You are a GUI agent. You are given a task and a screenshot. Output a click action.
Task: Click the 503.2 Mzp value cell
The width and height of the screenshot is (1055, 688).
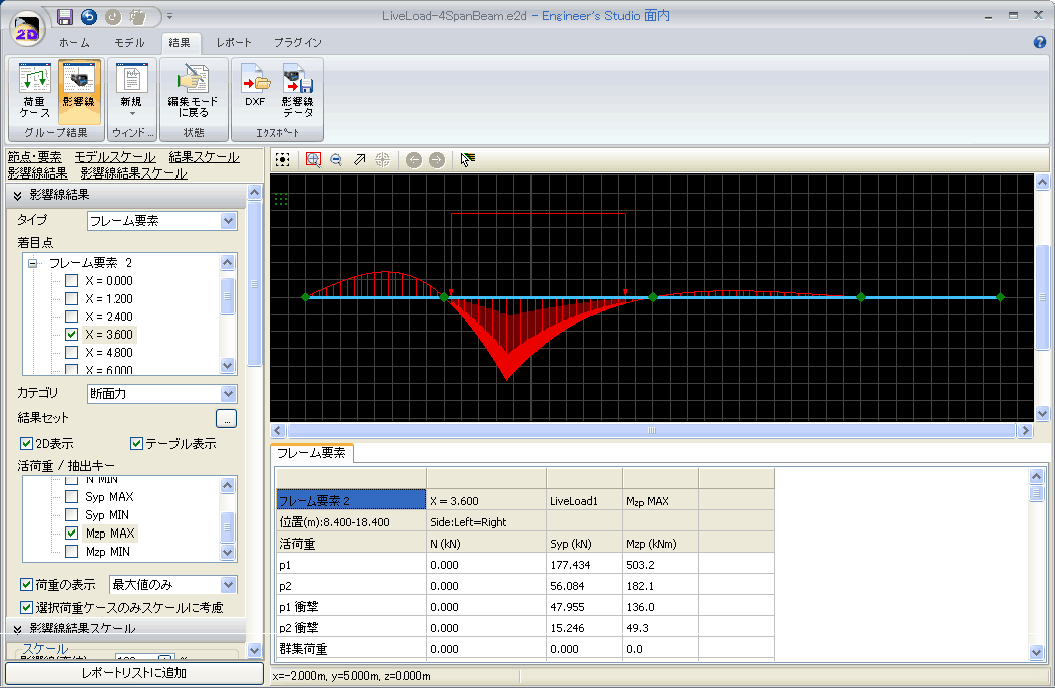pos(661,565)
